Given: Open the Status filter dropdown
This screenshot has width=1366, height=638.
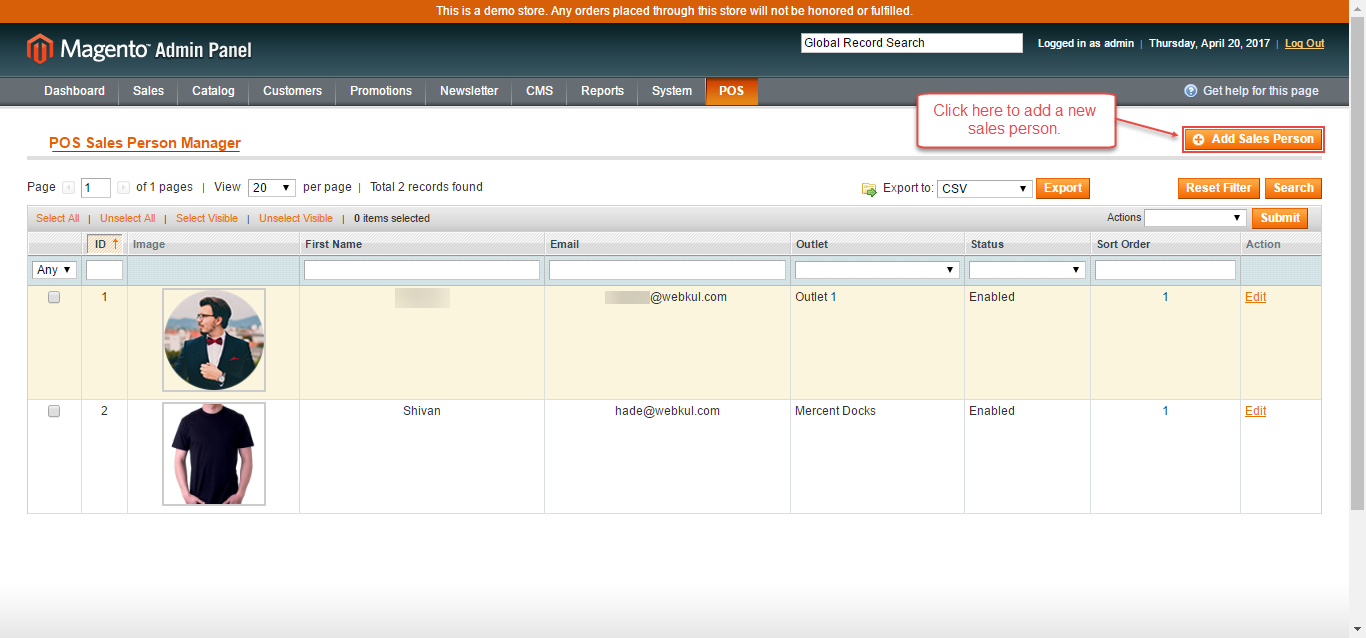Looking at the screenshot, I should coord(1027,270).
